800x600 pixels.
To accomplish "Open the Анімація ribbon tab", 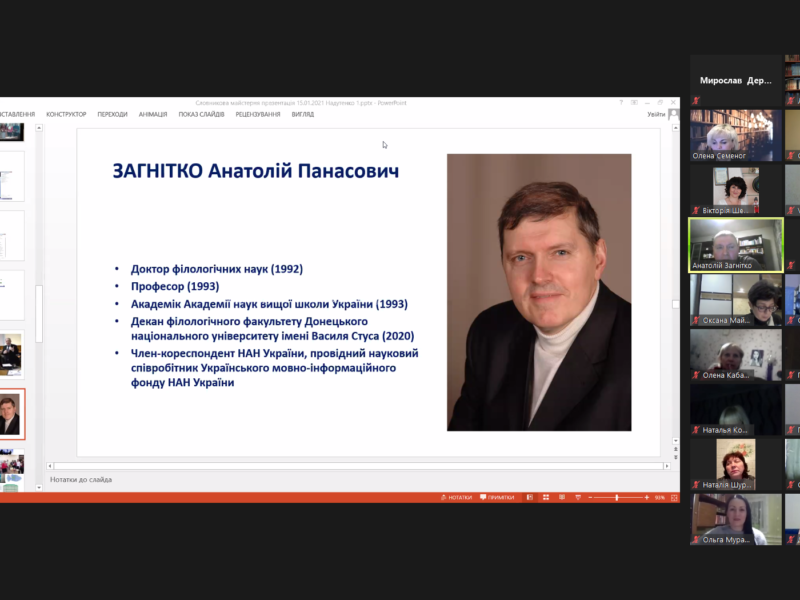I will [153, 114].
